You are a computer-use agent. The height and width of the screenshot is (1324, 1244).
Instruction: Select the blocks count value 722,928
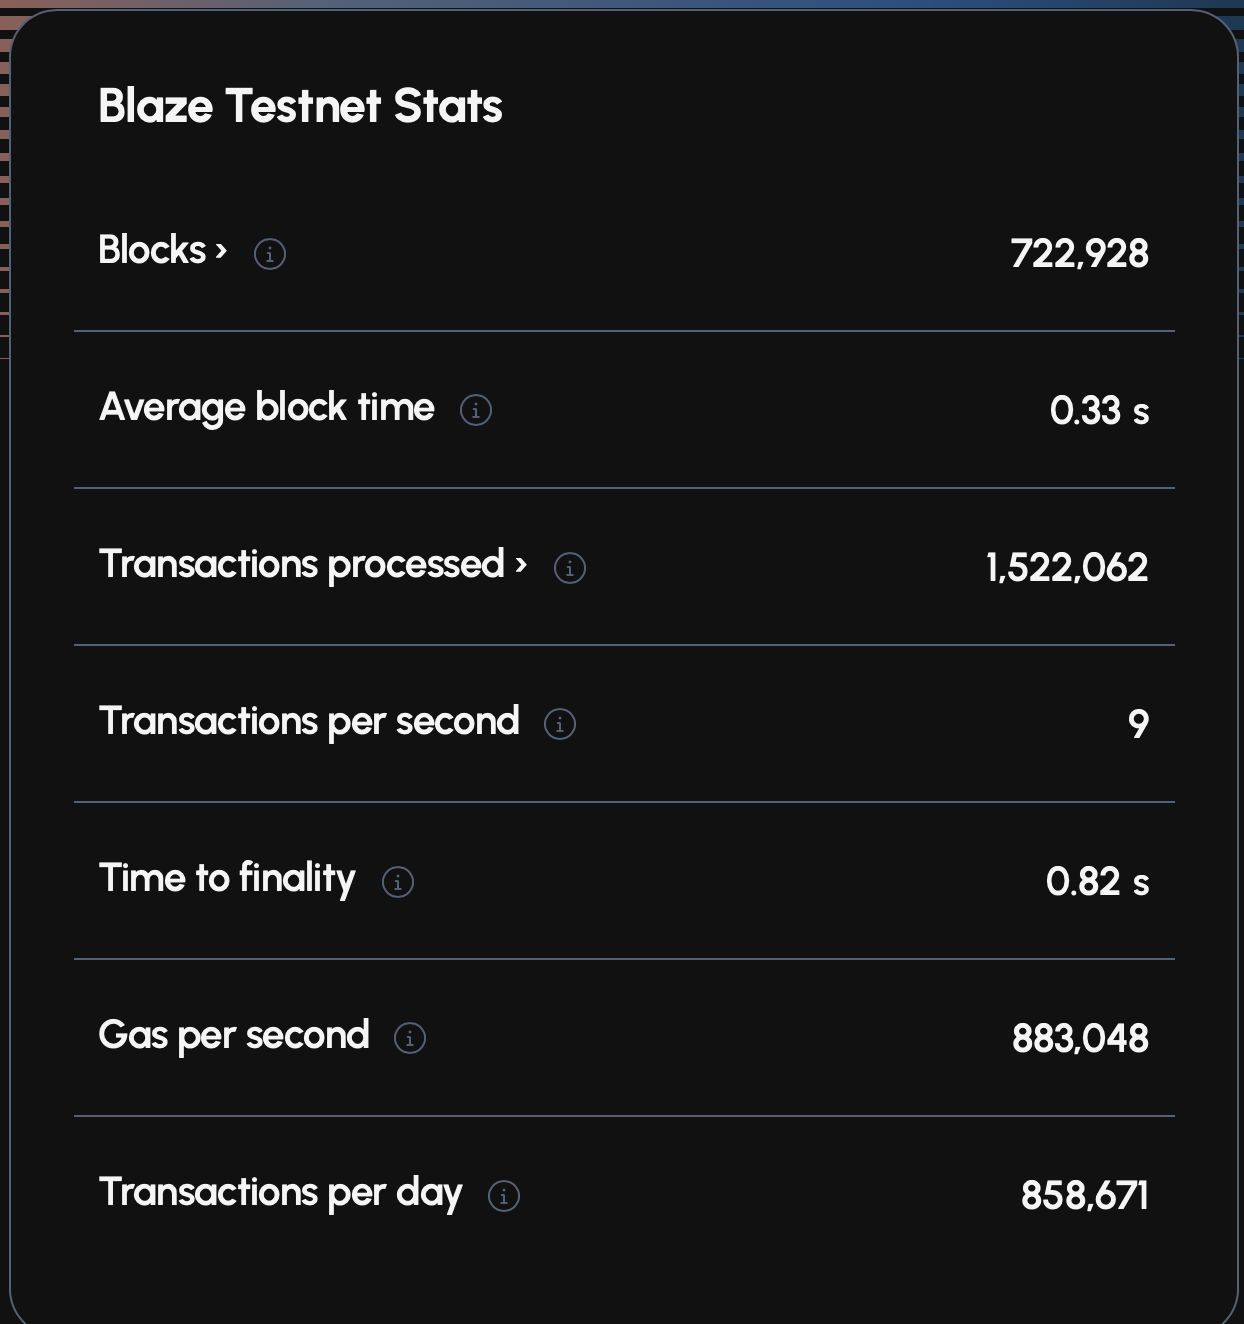[1079, 254]
